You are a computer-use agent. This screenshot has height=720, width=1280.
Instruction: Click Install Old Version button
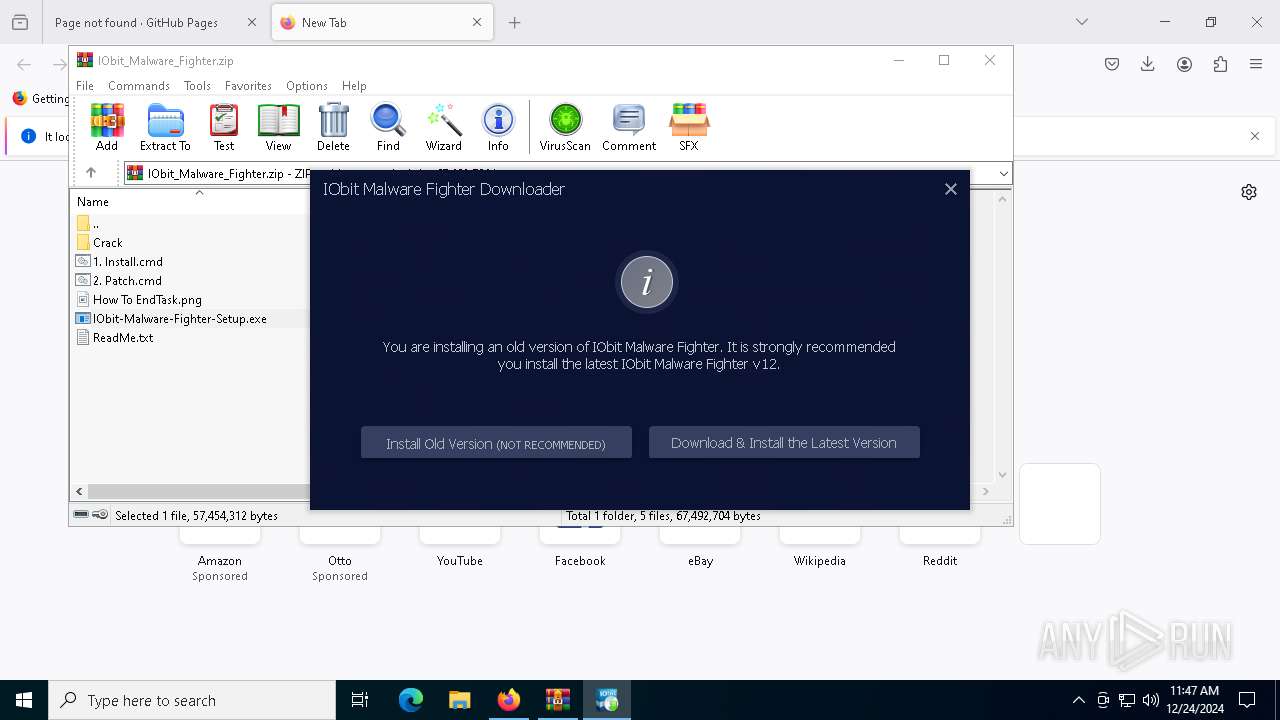[x=496, y=443]
